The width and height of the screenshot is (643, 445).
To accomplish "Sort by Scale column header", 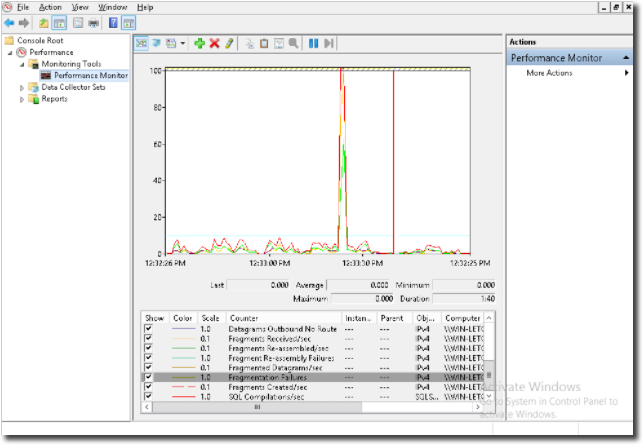I will 211,318.
